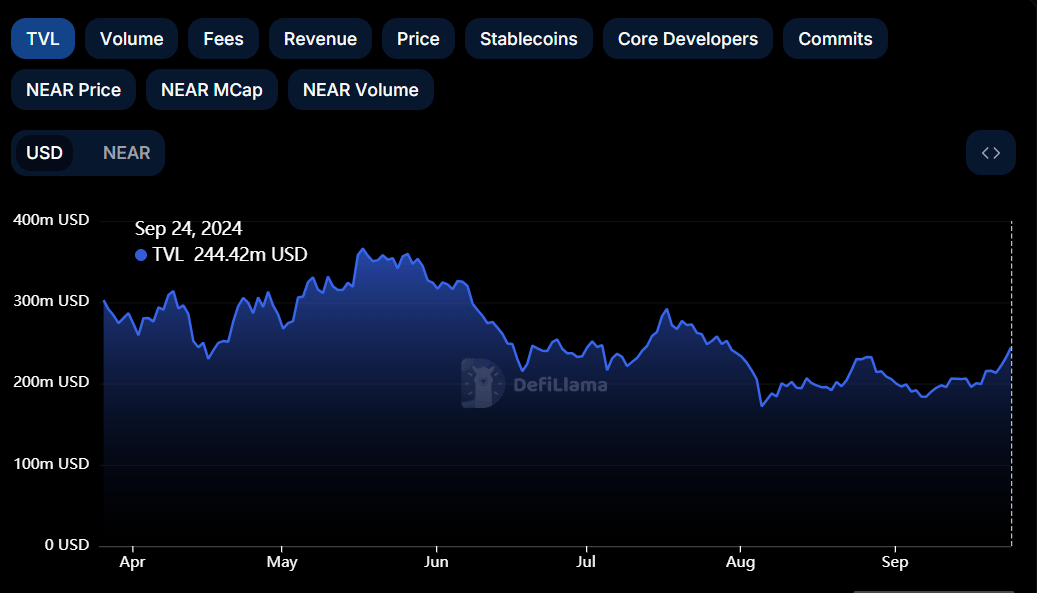This screenshot has height=593, width=1037.
Task: Toggle TVL series via its legend marker
Action: pos(142,255)
